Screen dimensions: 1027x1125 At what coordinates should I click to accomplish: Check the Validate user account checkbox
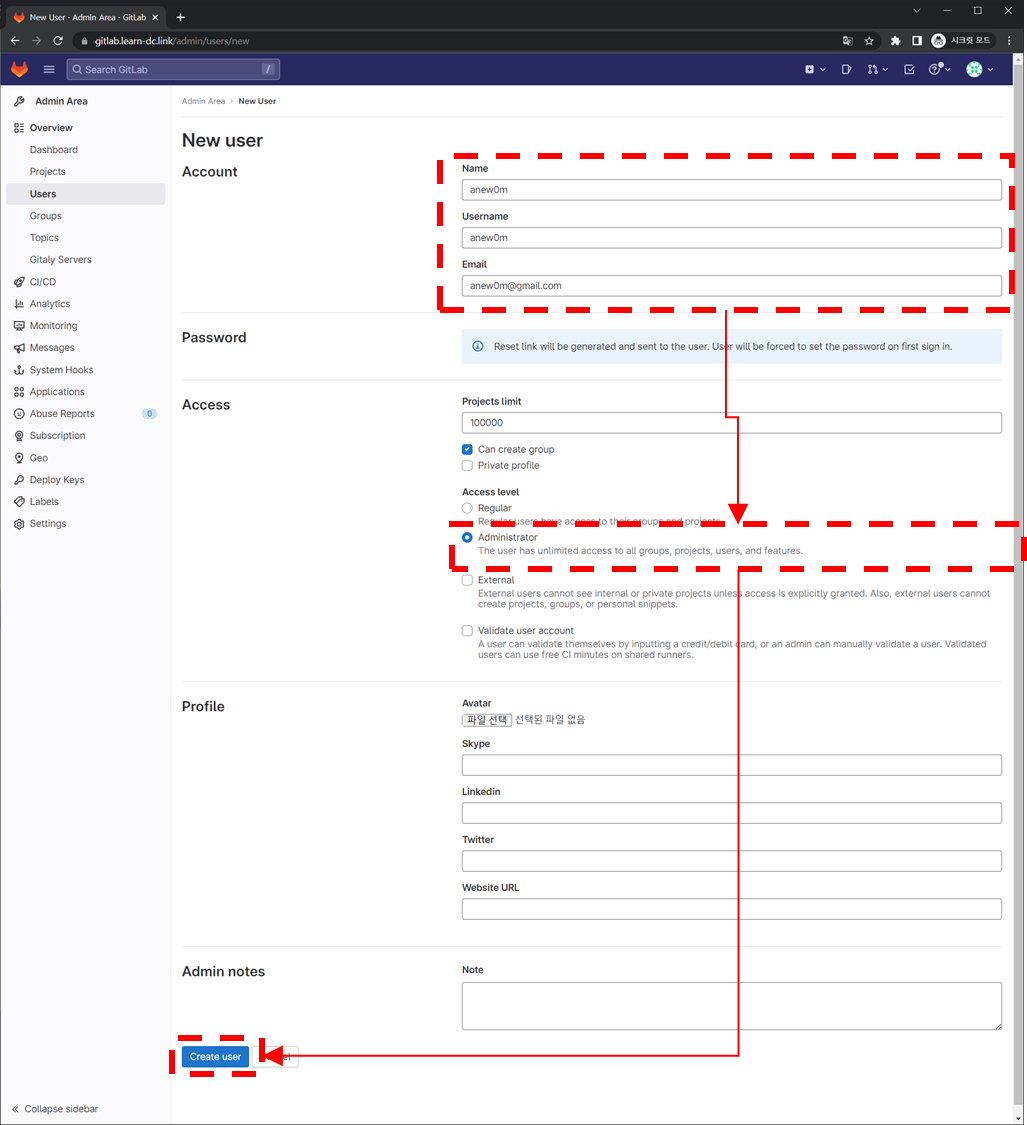pyautogui.click(x=467, y=631)
